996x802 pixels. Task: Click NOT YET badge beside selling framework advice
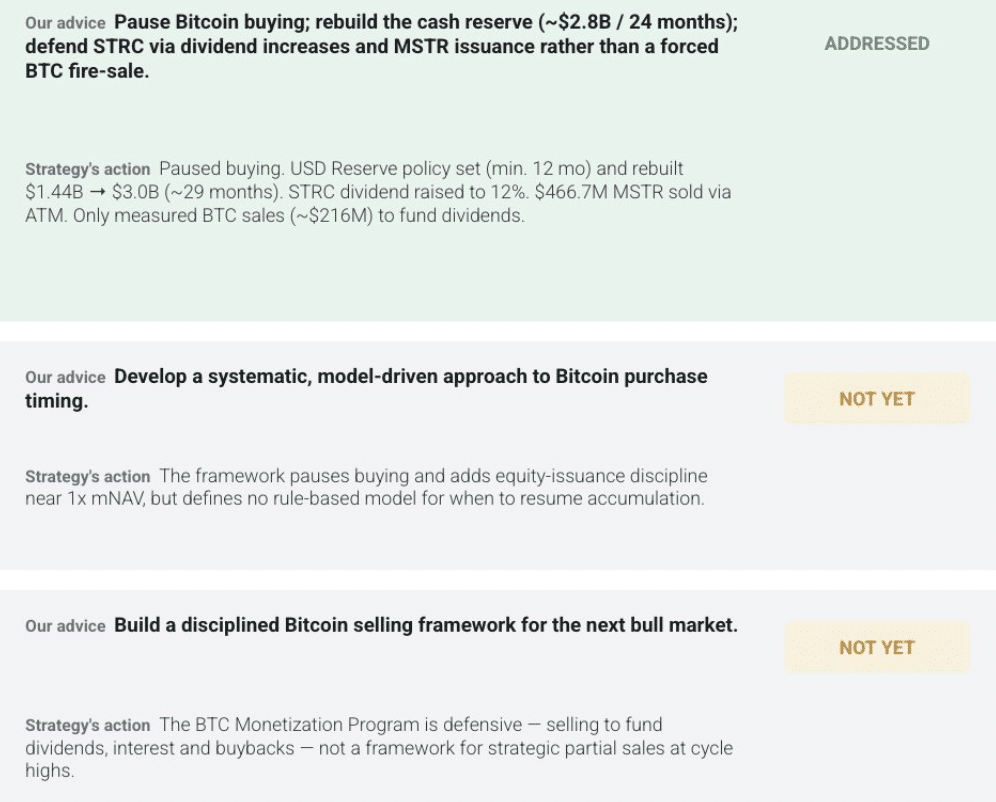(877, 647)
